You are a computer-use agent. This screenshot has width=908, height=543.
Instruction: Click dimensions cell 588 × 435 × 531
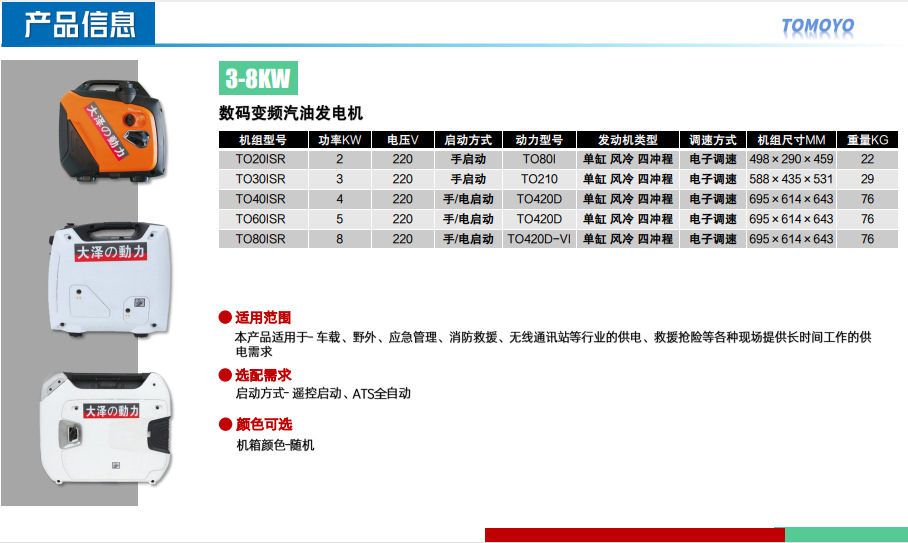(x=791, y=179)
